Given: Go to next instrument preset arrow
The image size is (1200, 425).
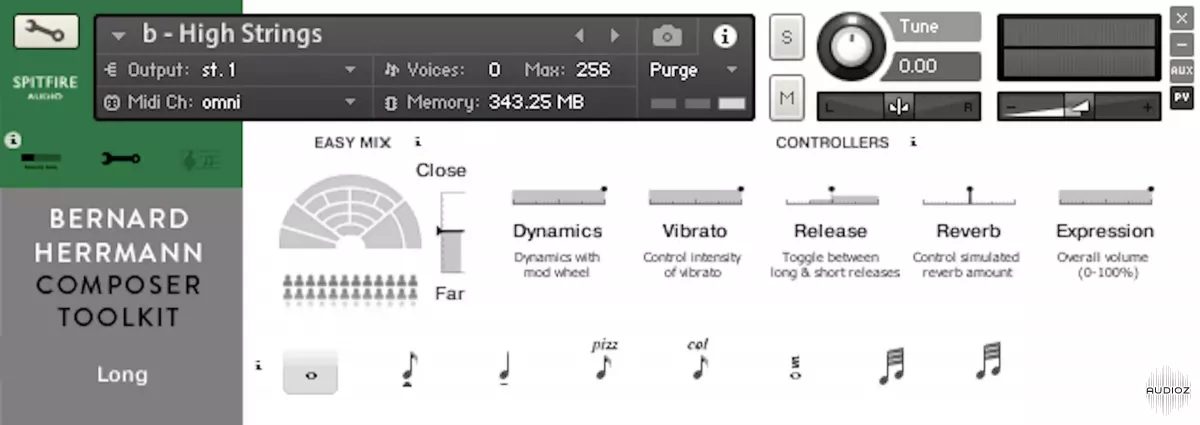Looking at the screenshot, I should pos(615,36).
